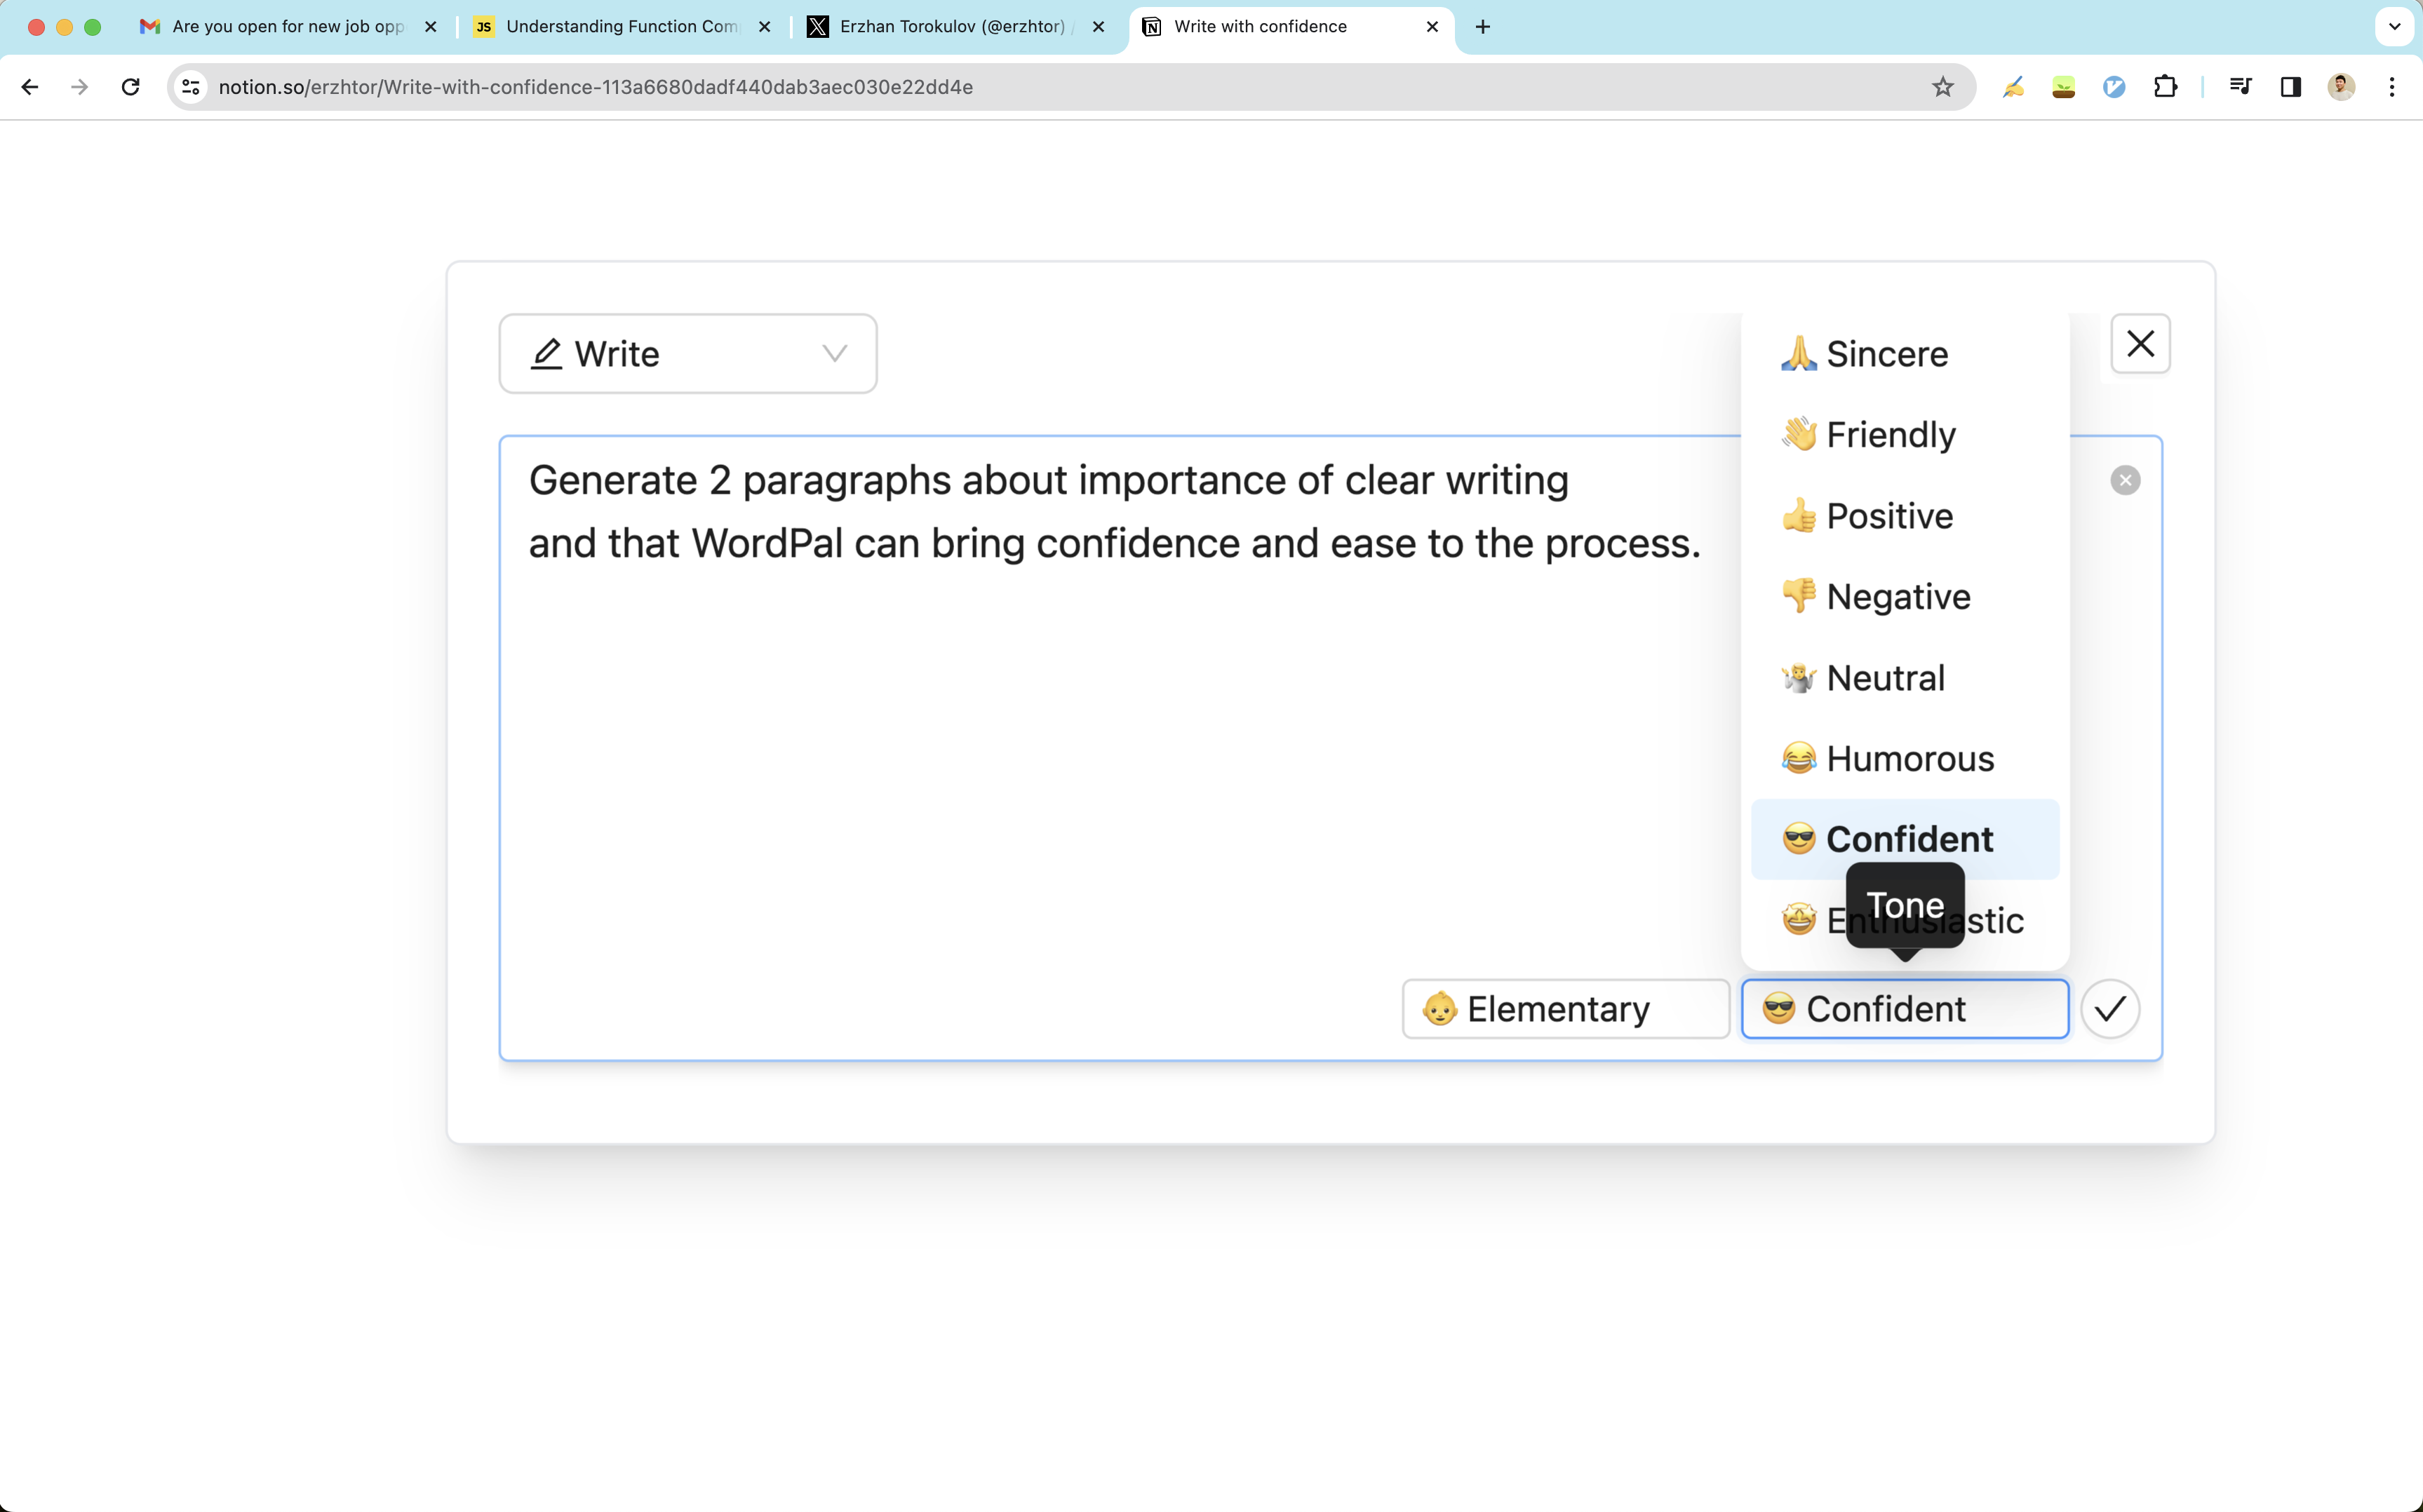Open the Elementary reading level dropdown
The image size is (2423, 1512).
pos(1566,1009)
